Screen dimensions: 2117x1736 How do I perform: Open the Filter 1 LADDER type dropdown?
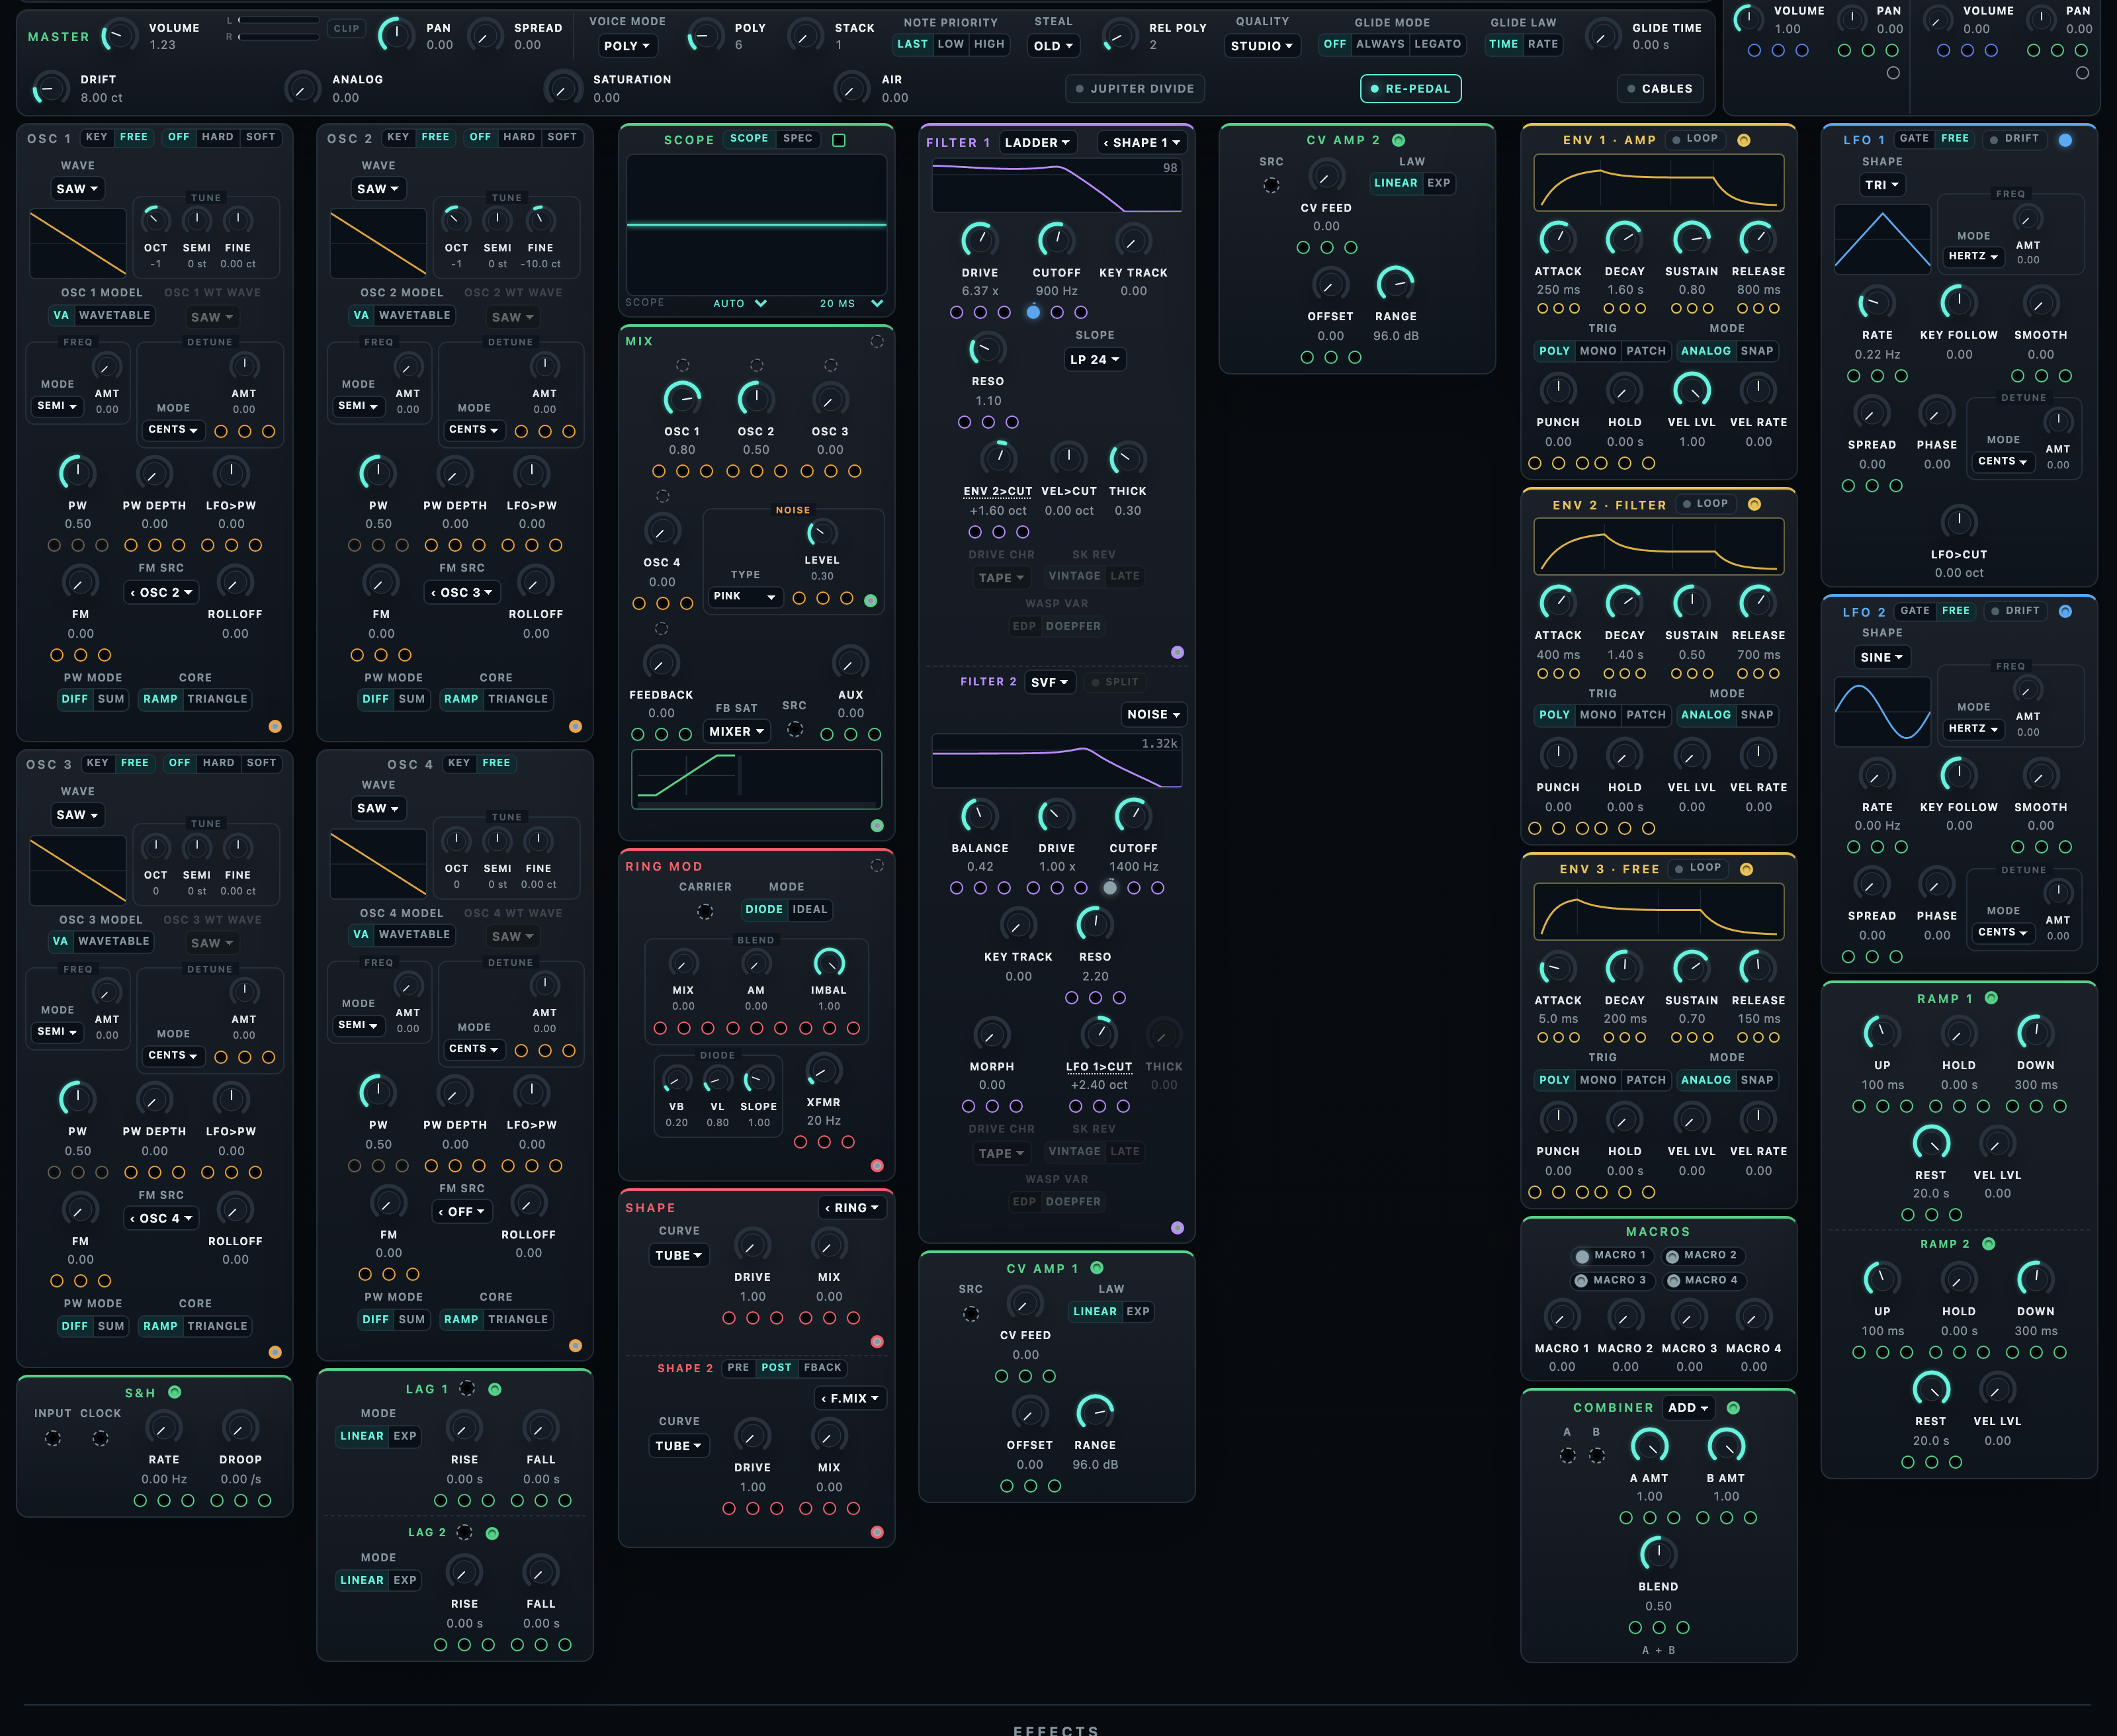tap(1037, 143)
